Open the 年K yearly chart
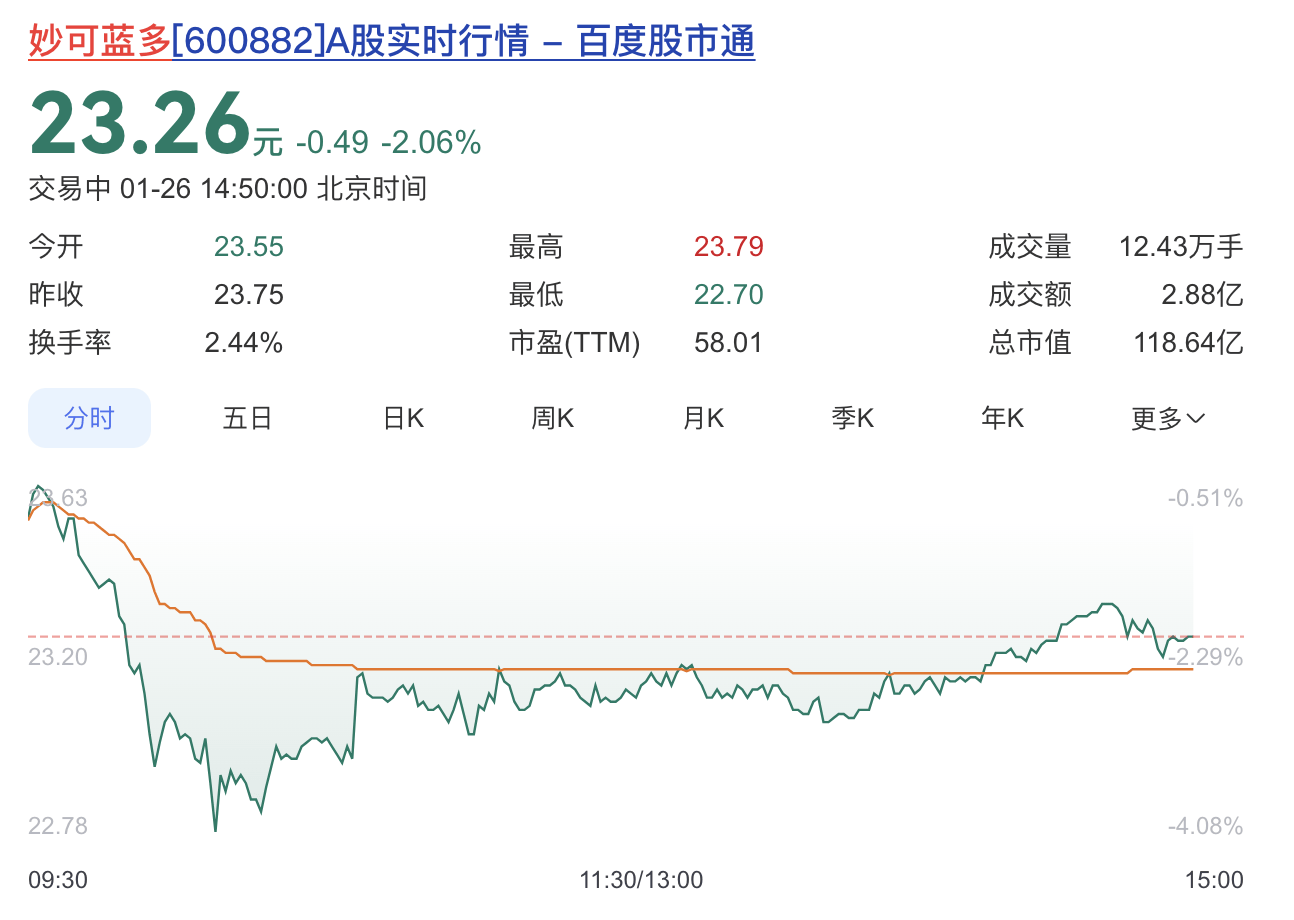Screen dimensions: 1294x920 click(1002, 418)
